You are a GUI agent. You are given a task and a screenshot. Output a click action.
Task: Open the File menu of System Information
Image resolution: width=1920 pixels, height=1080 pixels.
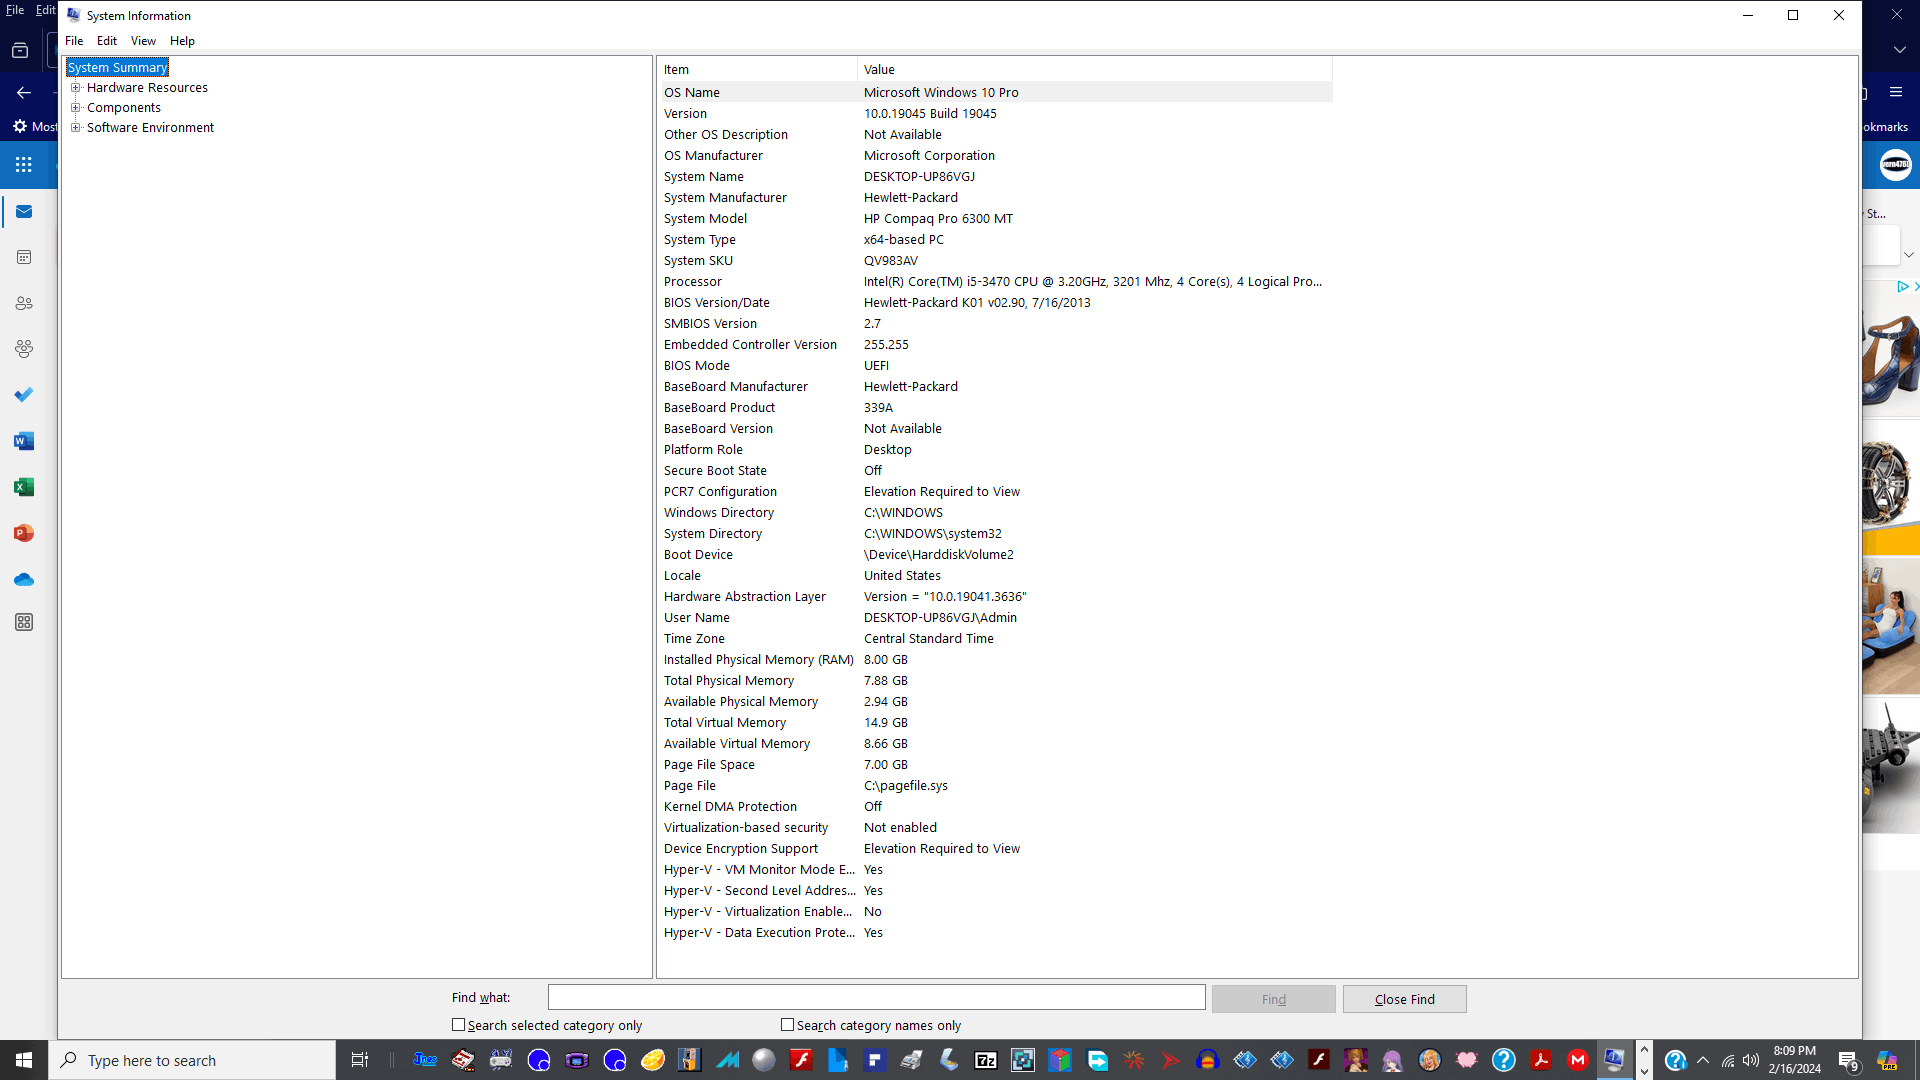pos(74,41)
